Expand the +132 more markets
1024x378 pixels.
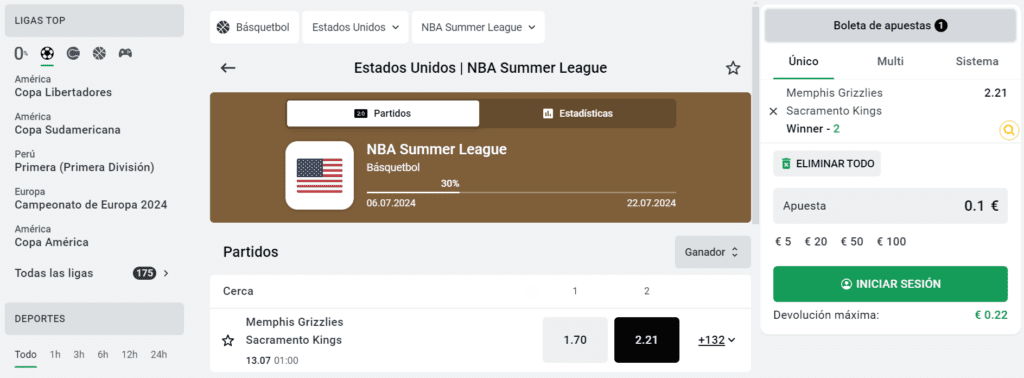click(x=716, y=340)
